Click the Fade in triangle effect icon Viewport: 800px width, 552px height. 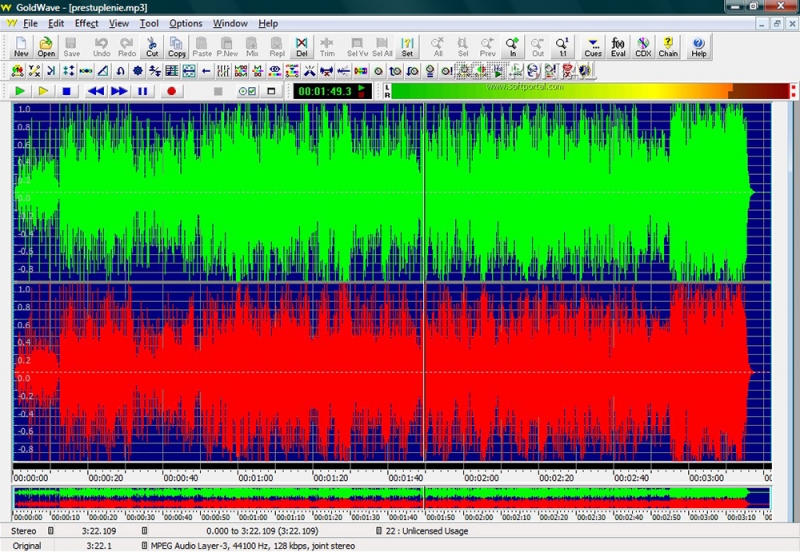tap(103, 71)
